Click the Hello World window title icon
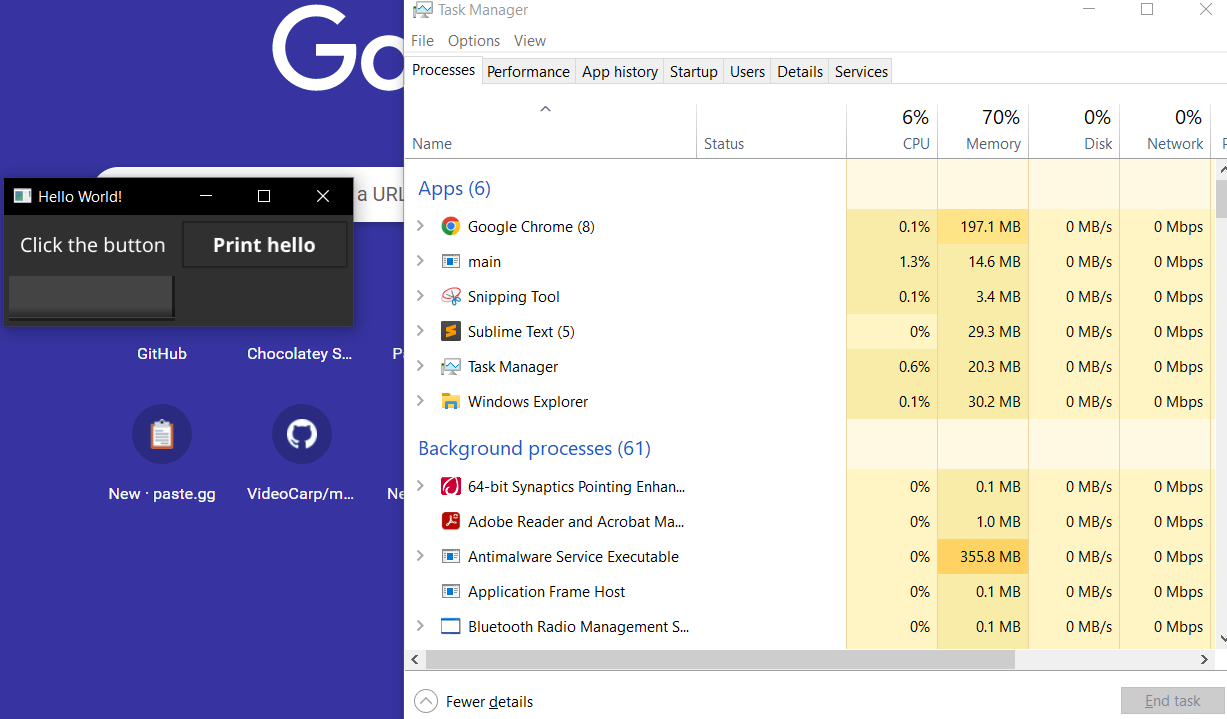The image size is (1227, 719). pyautogui.click(x=22, y=196)
